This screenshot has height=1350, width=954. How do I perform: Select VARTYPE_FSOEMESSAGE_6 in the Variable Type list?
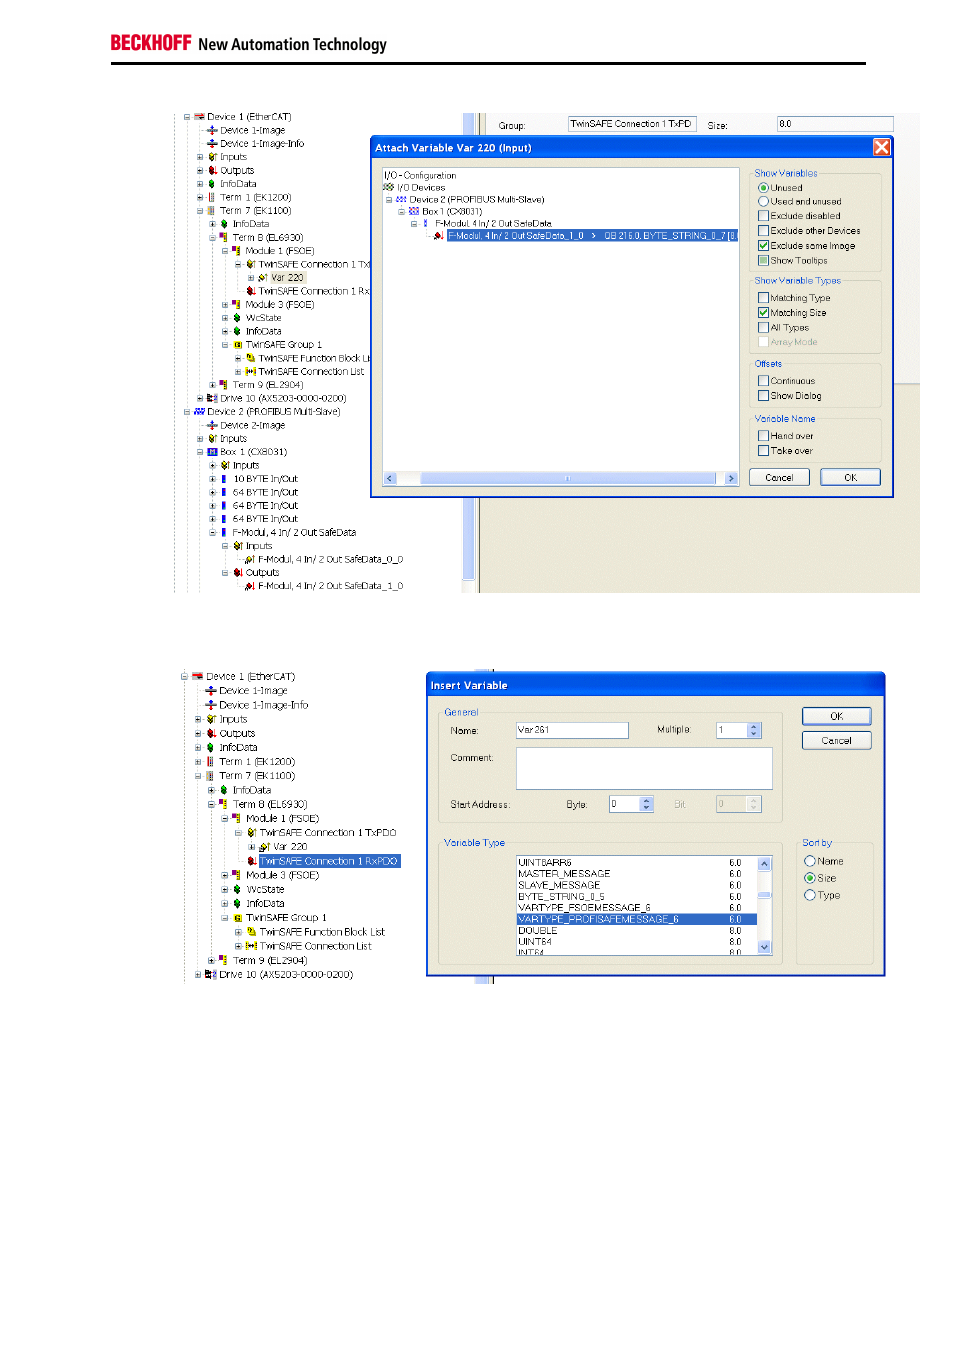click(x=636, y=908)
